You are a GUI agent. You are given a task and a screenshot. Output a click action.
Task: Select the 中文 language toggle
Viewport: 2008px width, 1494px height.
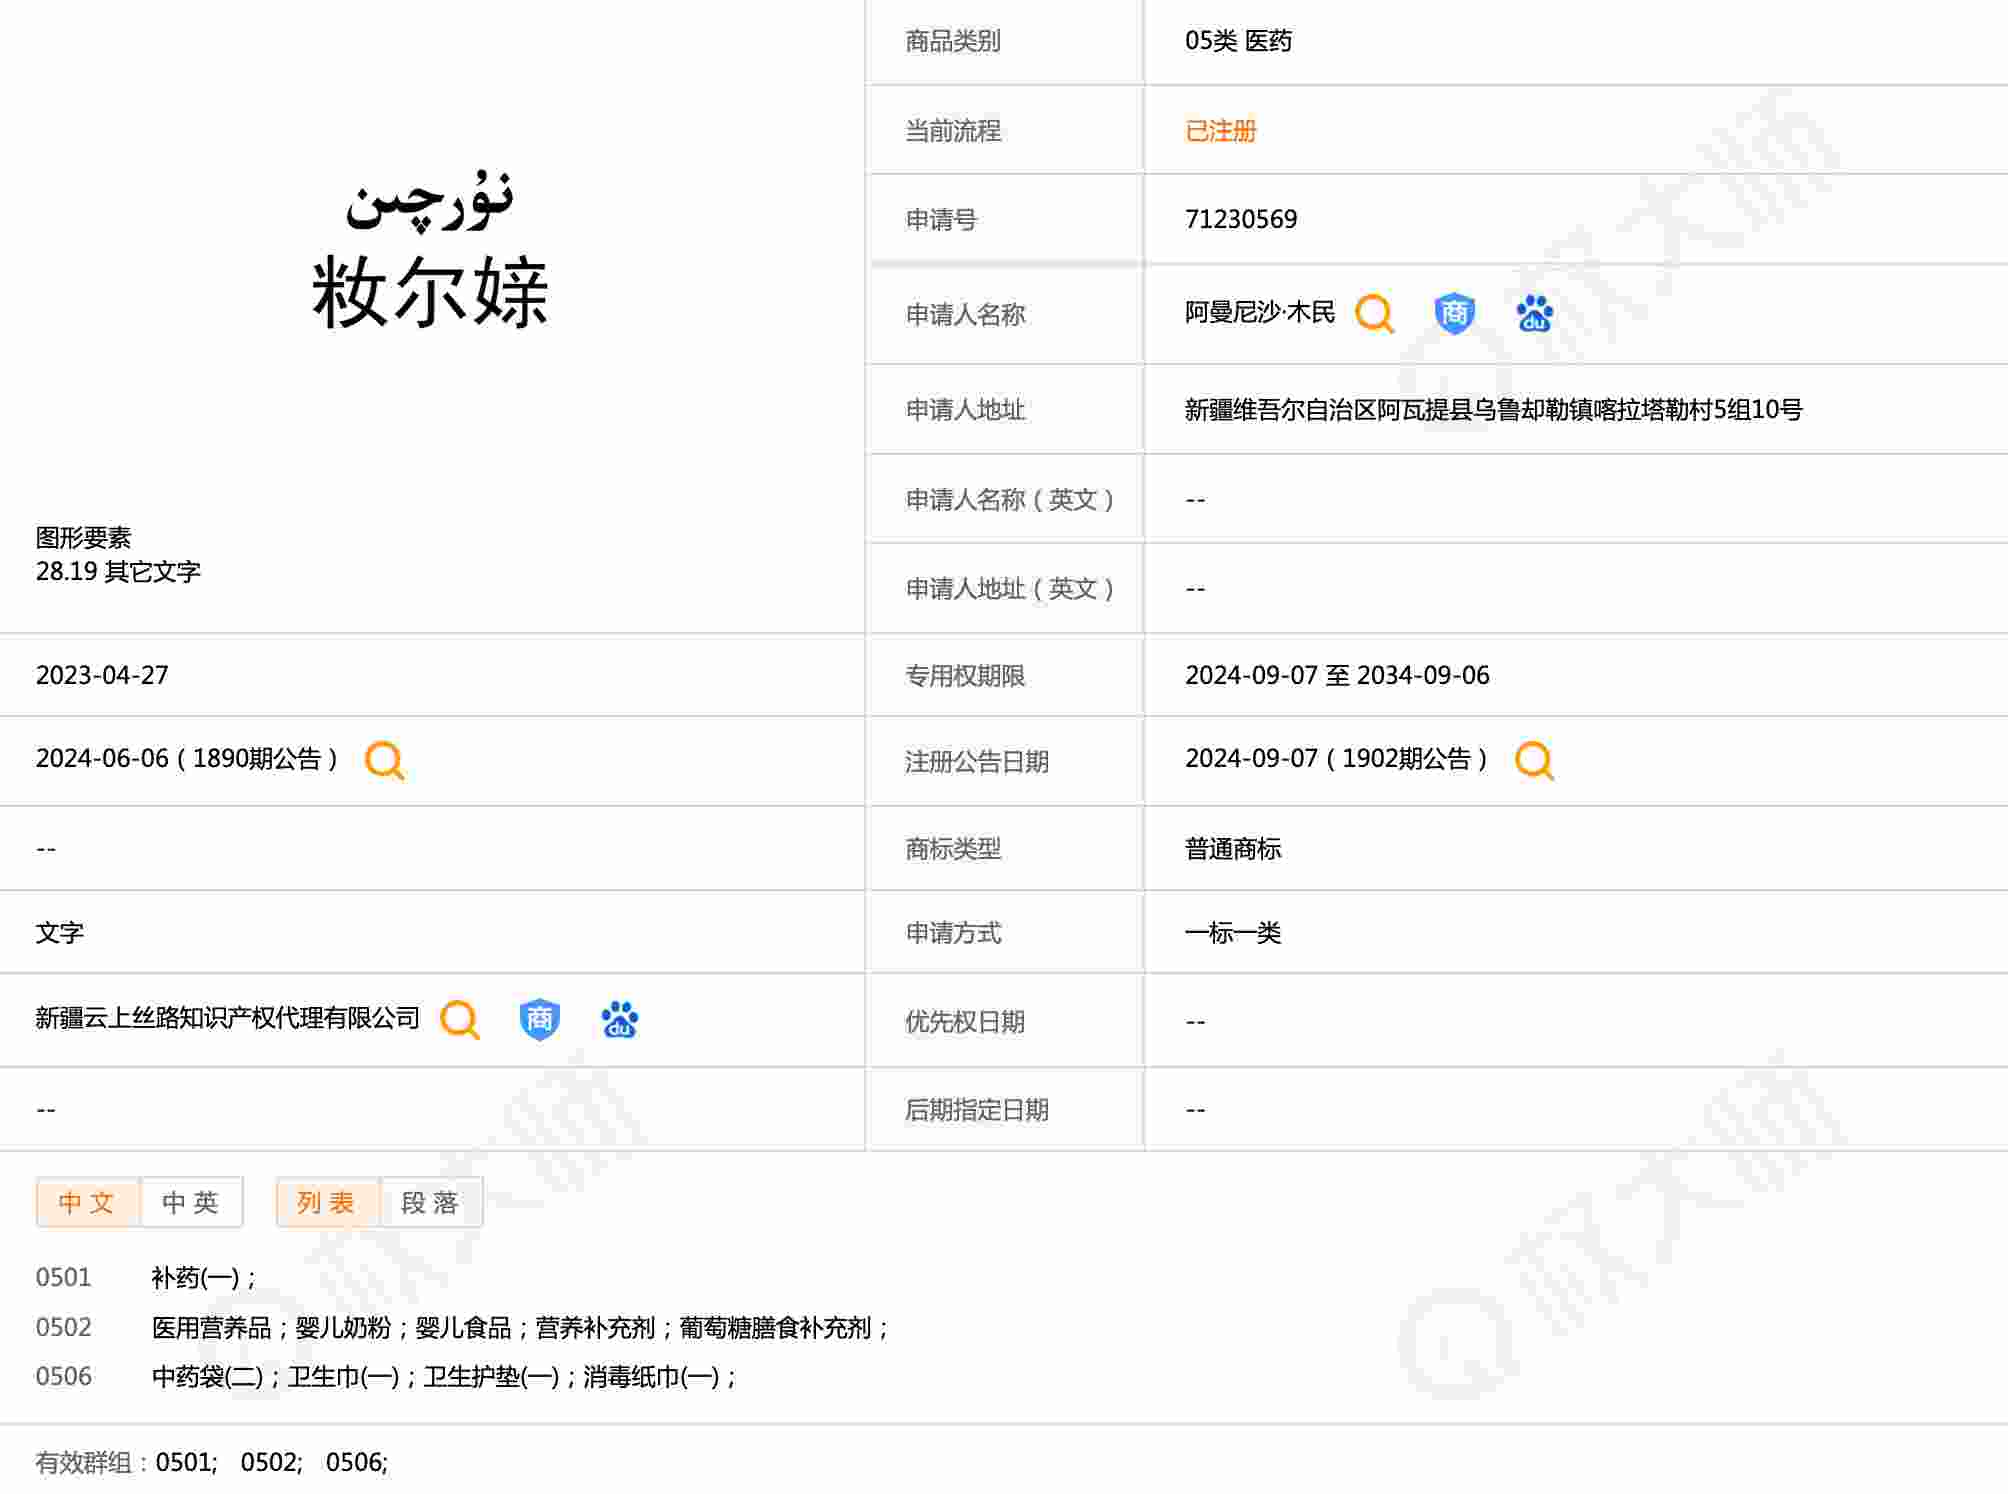(87, 1202)
